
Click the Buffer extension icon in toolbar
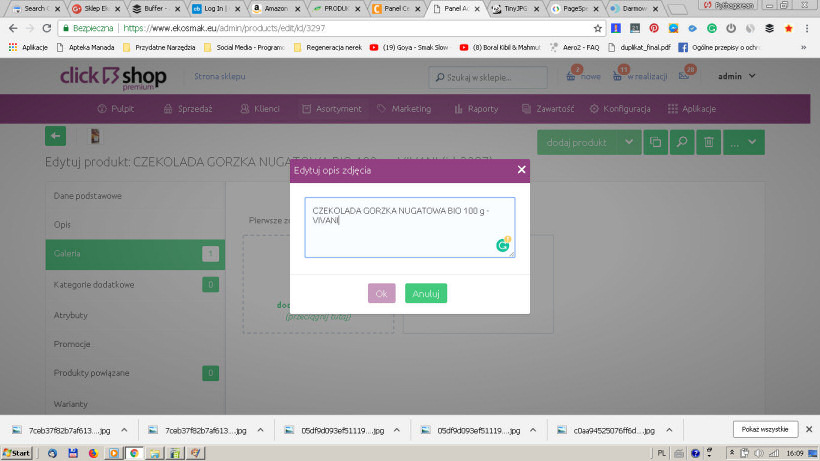click(769, 28)
